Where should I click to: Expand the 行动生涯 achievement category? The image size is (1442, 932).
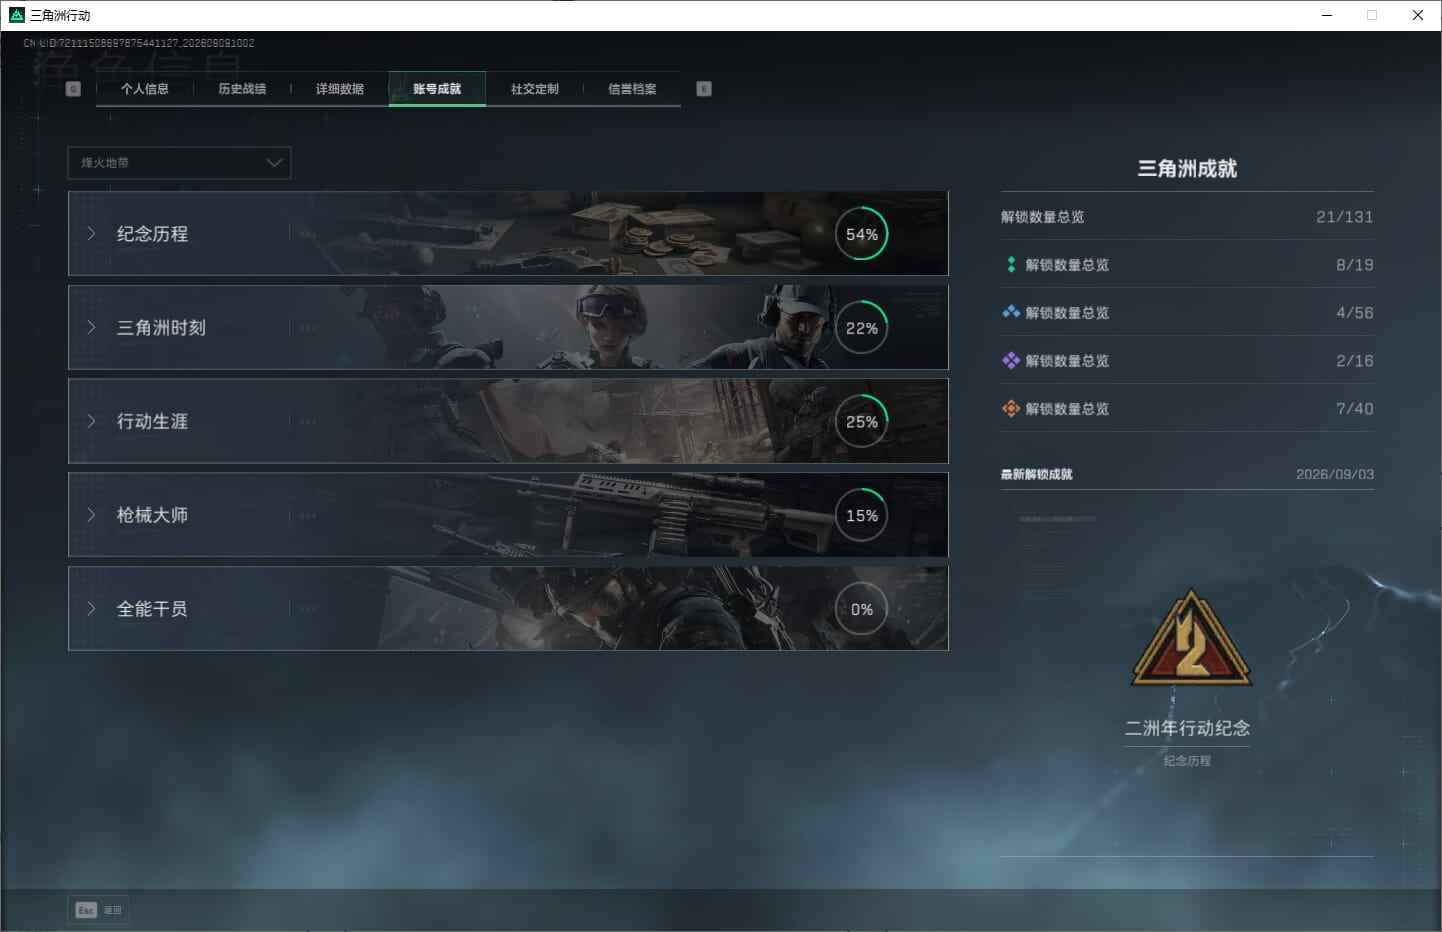pyautogui.click(x=508, y=421)
